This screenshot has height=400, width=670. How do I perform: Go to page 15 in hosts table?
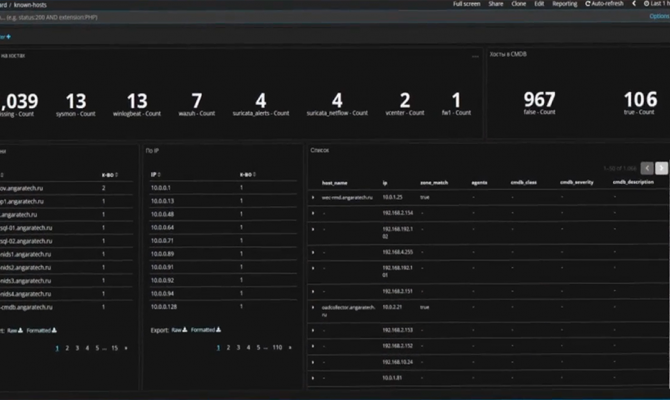coord(115,347)
